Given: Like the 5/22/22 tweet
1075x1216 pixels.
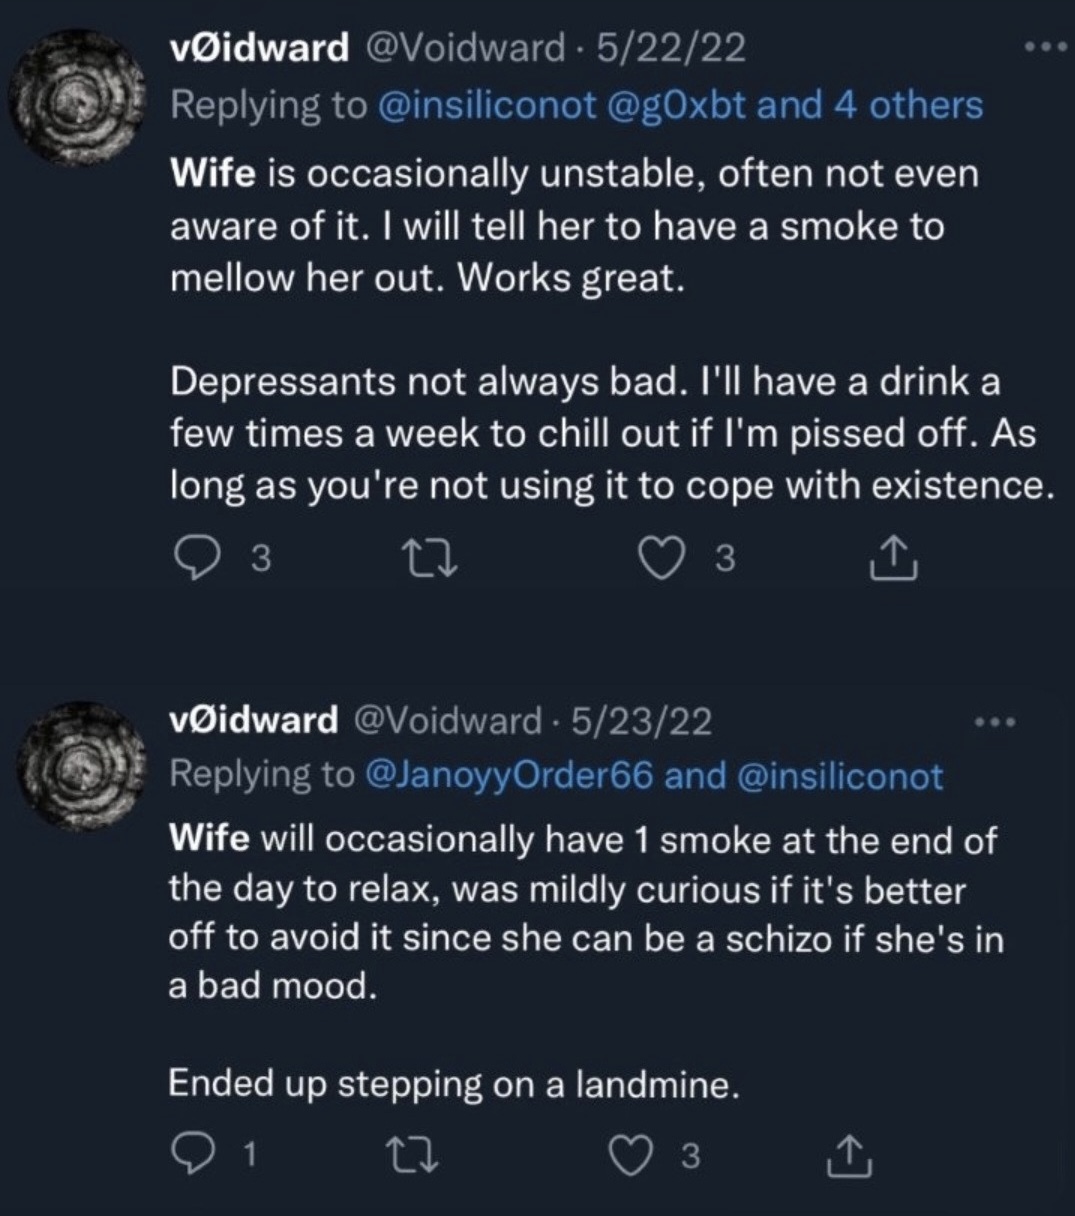Looking at the screenshot, I should (x=659, y=558).
